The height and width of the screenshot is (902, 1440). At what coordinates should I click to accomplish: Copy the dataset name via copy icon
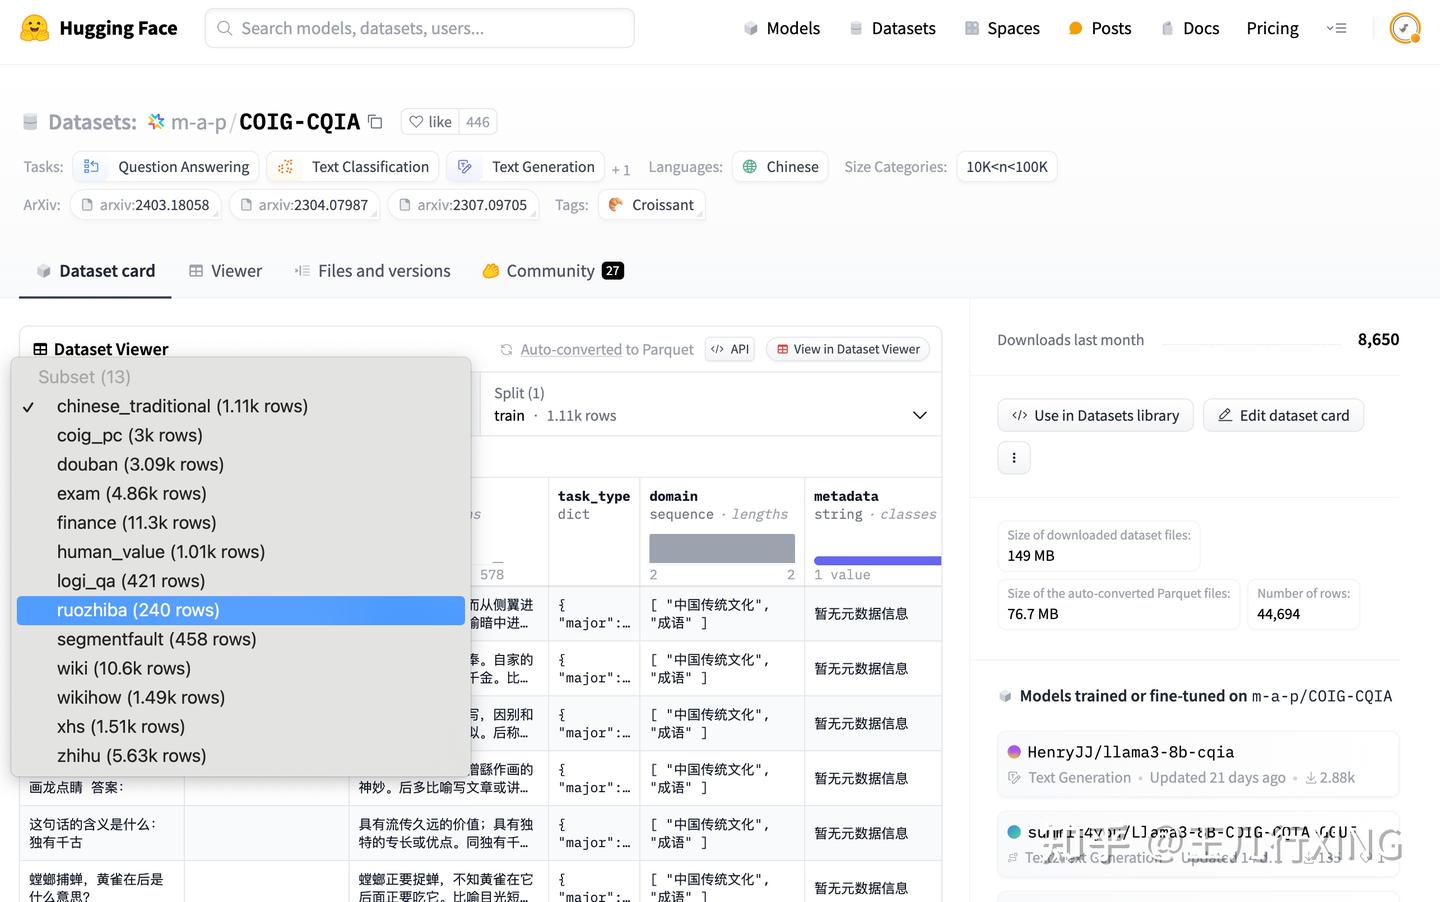coord(375,120)
